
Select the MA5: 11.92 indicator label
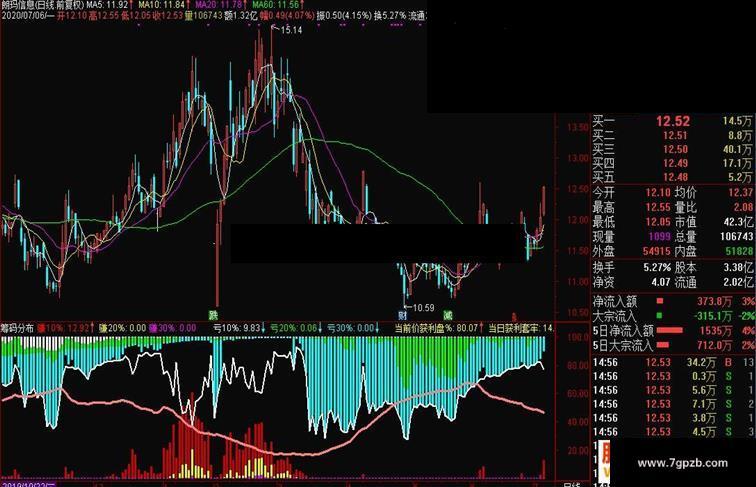[107, 5]
